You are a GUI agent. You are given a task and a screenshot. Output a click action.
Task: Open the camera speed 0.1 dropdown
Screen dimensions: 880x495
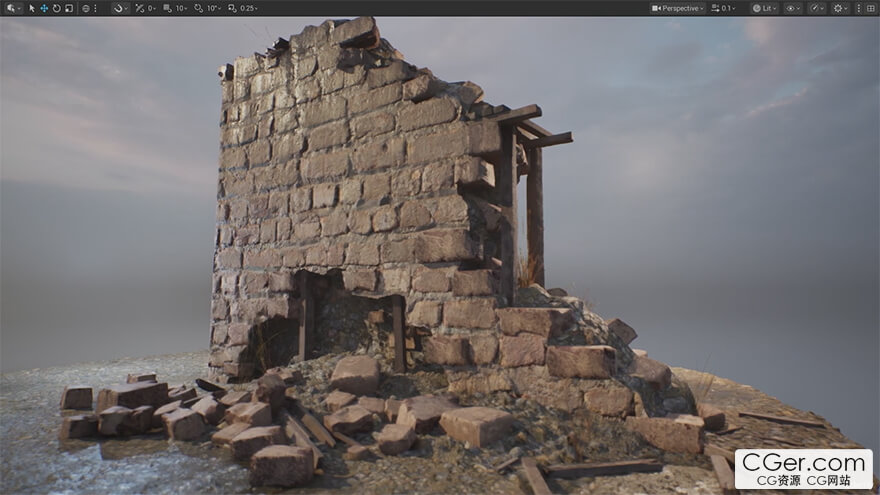(724, 8)
